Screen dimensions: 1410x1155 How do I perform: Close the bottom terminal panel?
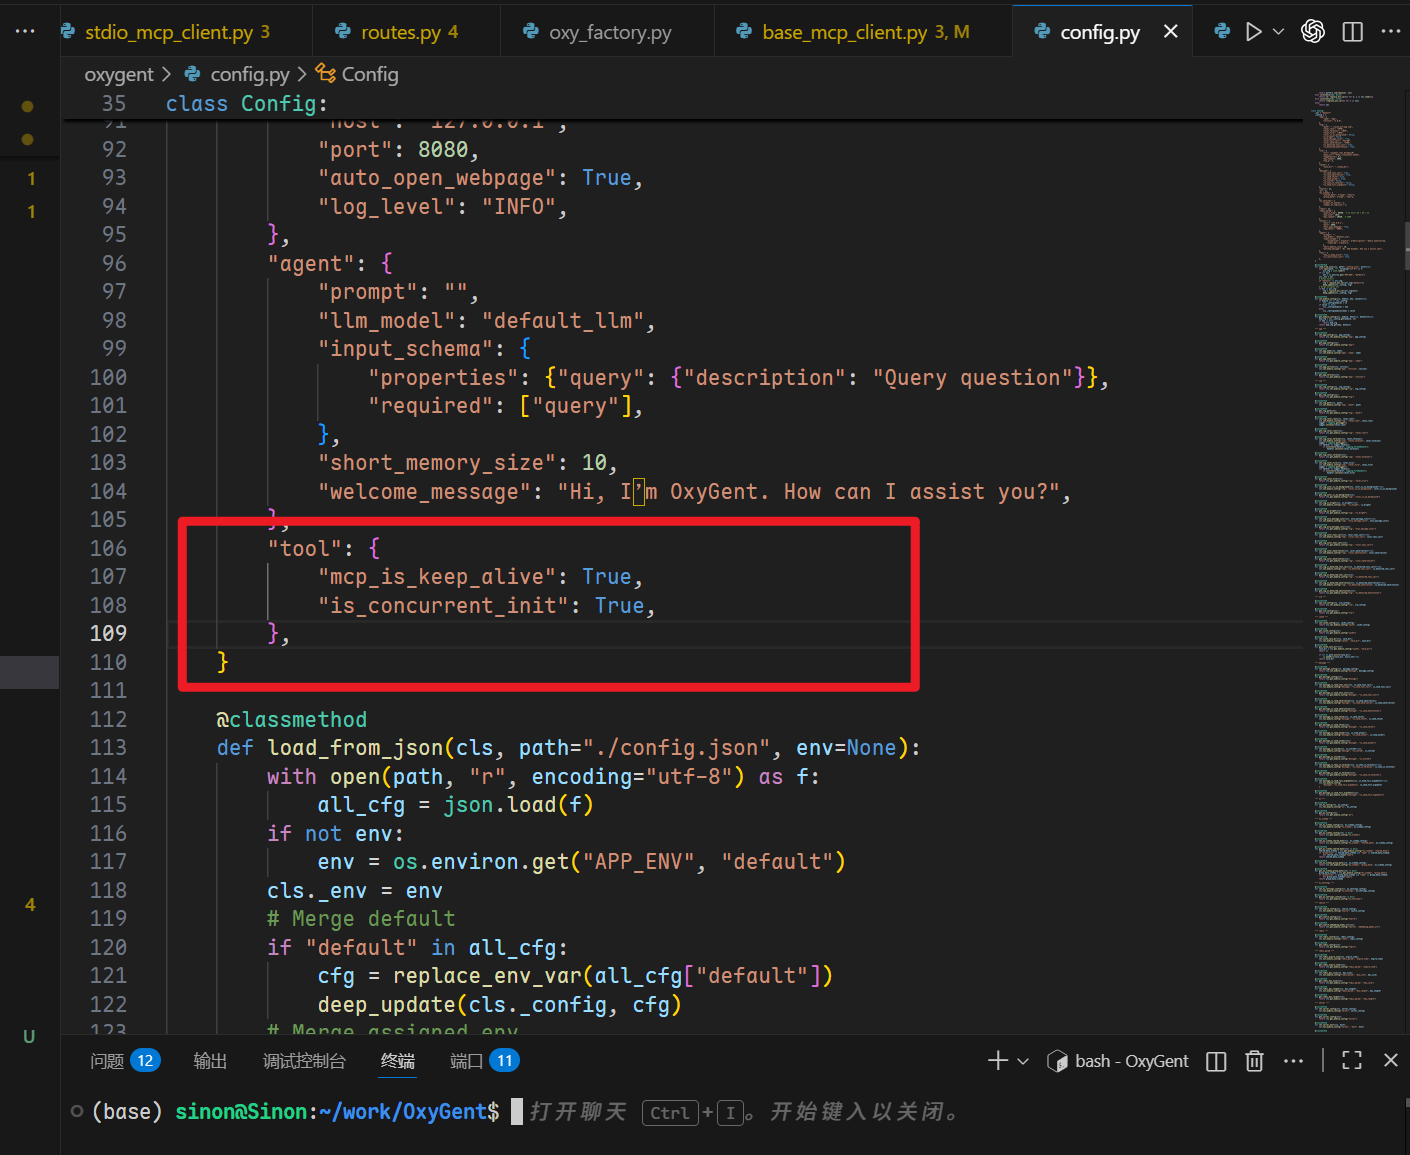click(x=1390, y=1061)
